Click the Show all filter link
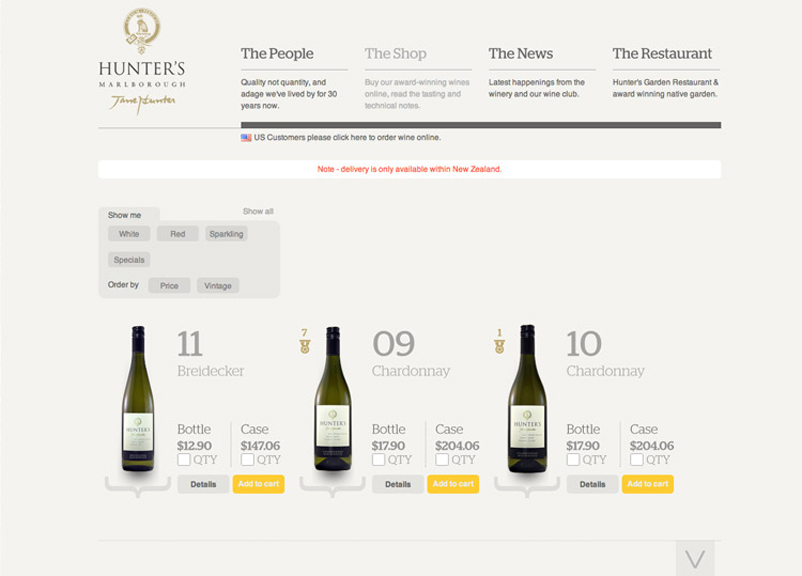The image size is (802, 576). (258, 212)
